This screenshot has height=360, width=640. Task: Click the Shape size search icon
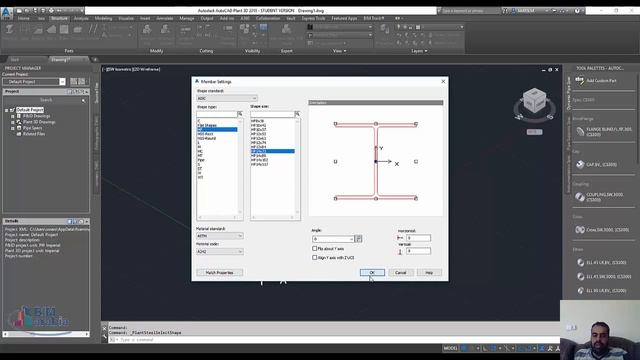pyautogui.click(x=297, y=114)
